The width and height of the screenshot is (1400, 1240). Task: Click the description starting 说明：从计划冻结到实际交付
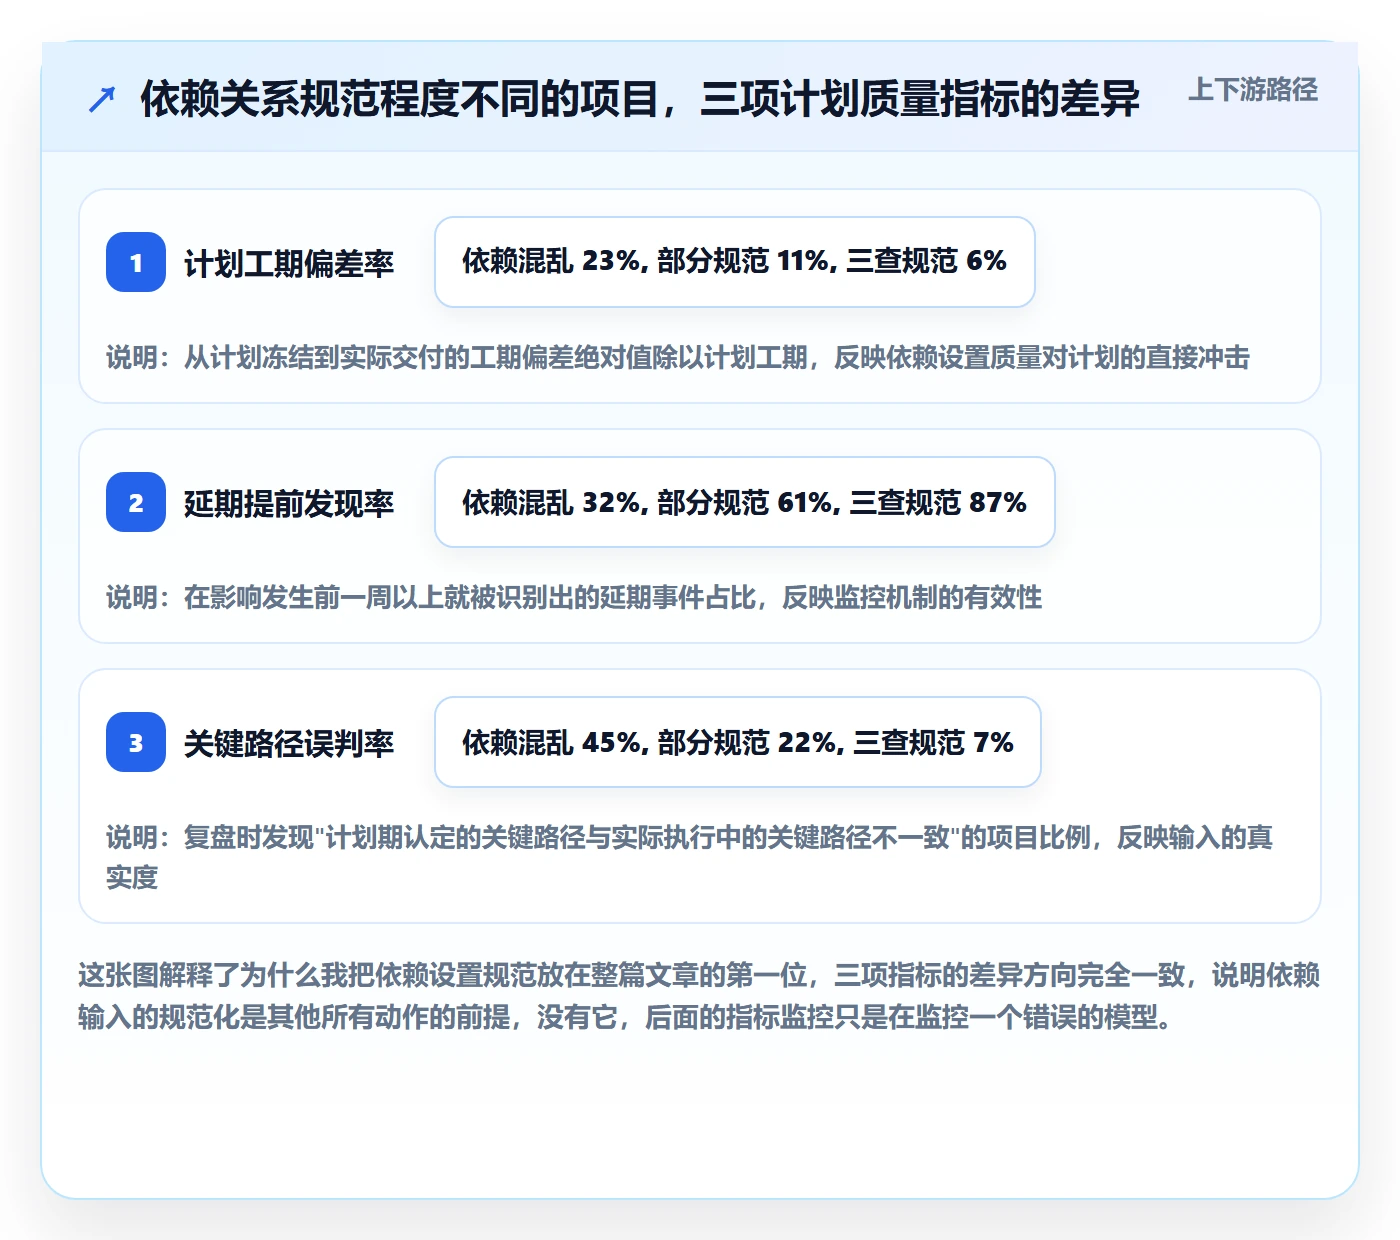tap(678, 357)
